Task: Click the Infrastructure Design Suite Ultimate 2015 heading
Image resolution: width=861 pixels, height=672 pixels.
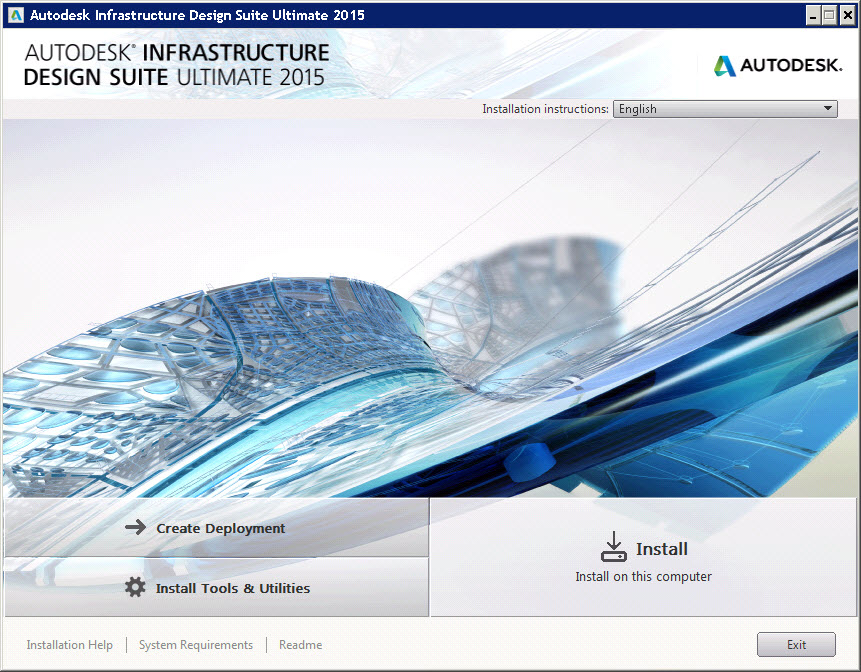Action: pos(176,65)
